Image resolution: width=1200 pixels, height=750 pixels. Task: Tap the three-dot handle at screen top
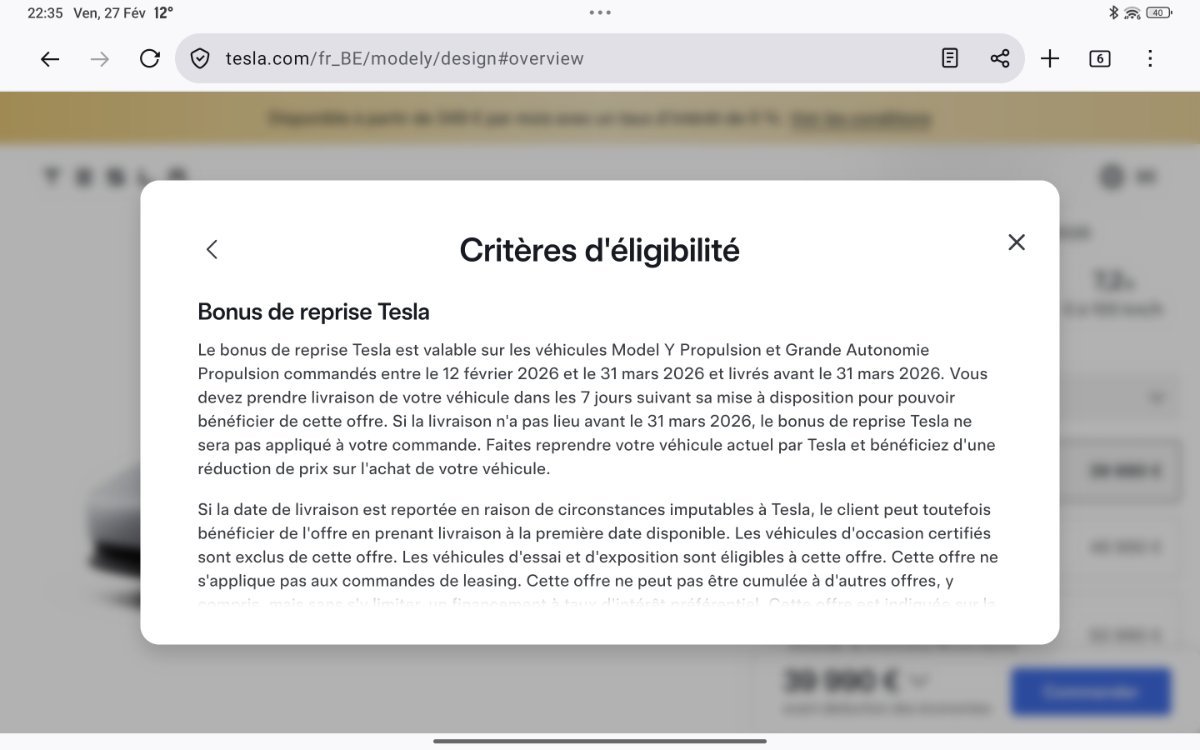600,13
